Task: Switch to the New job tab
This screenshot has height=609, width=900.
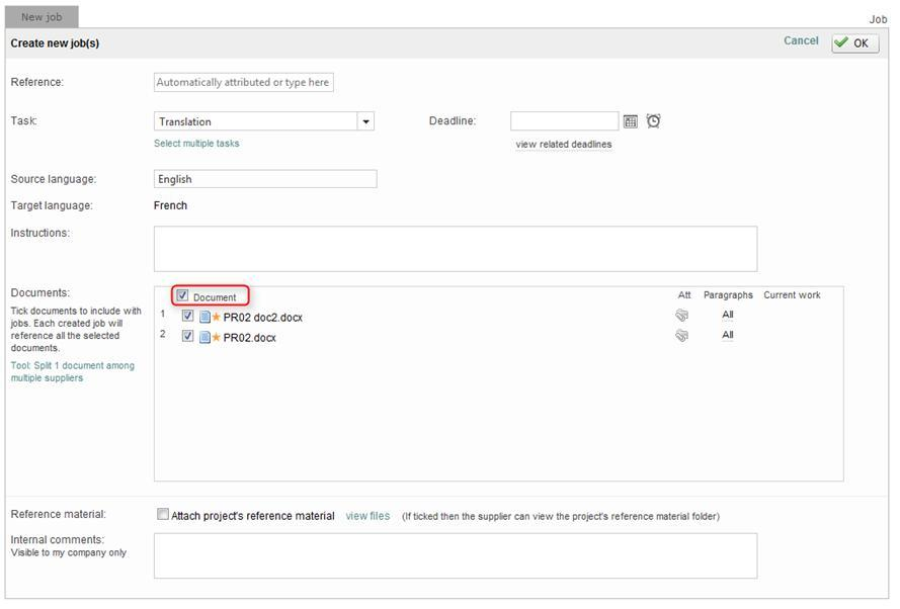Action: click(41, 17)
